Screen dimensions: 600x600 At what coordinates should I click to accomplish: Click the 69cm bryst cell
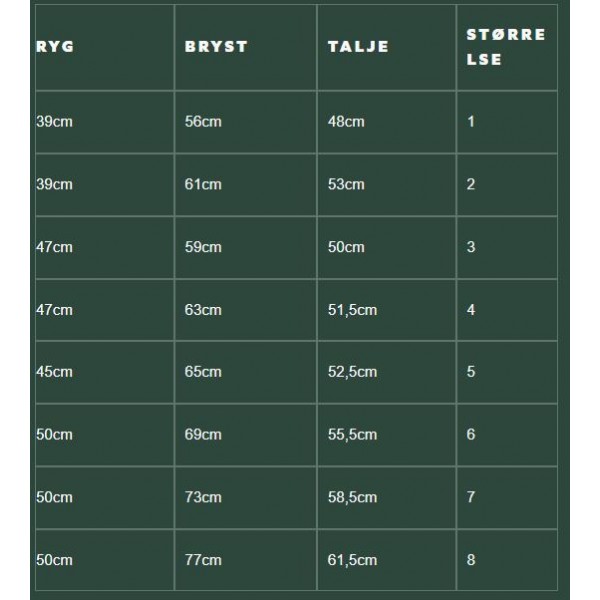(x=203, y=435)
